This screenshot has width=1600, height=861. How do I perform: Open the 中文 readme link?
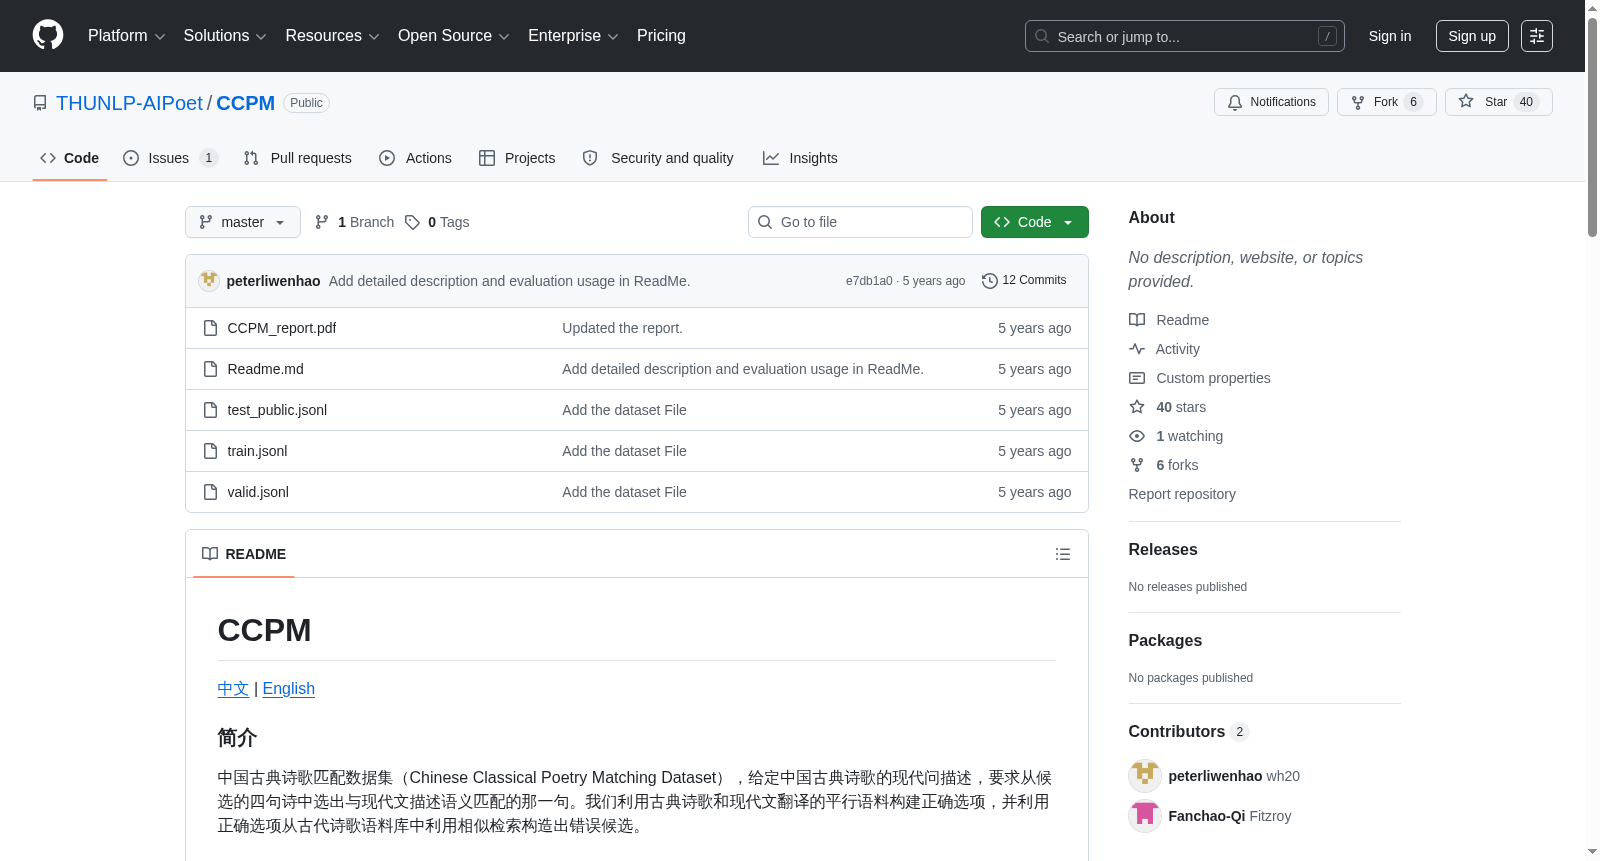[x=233, y=688]
